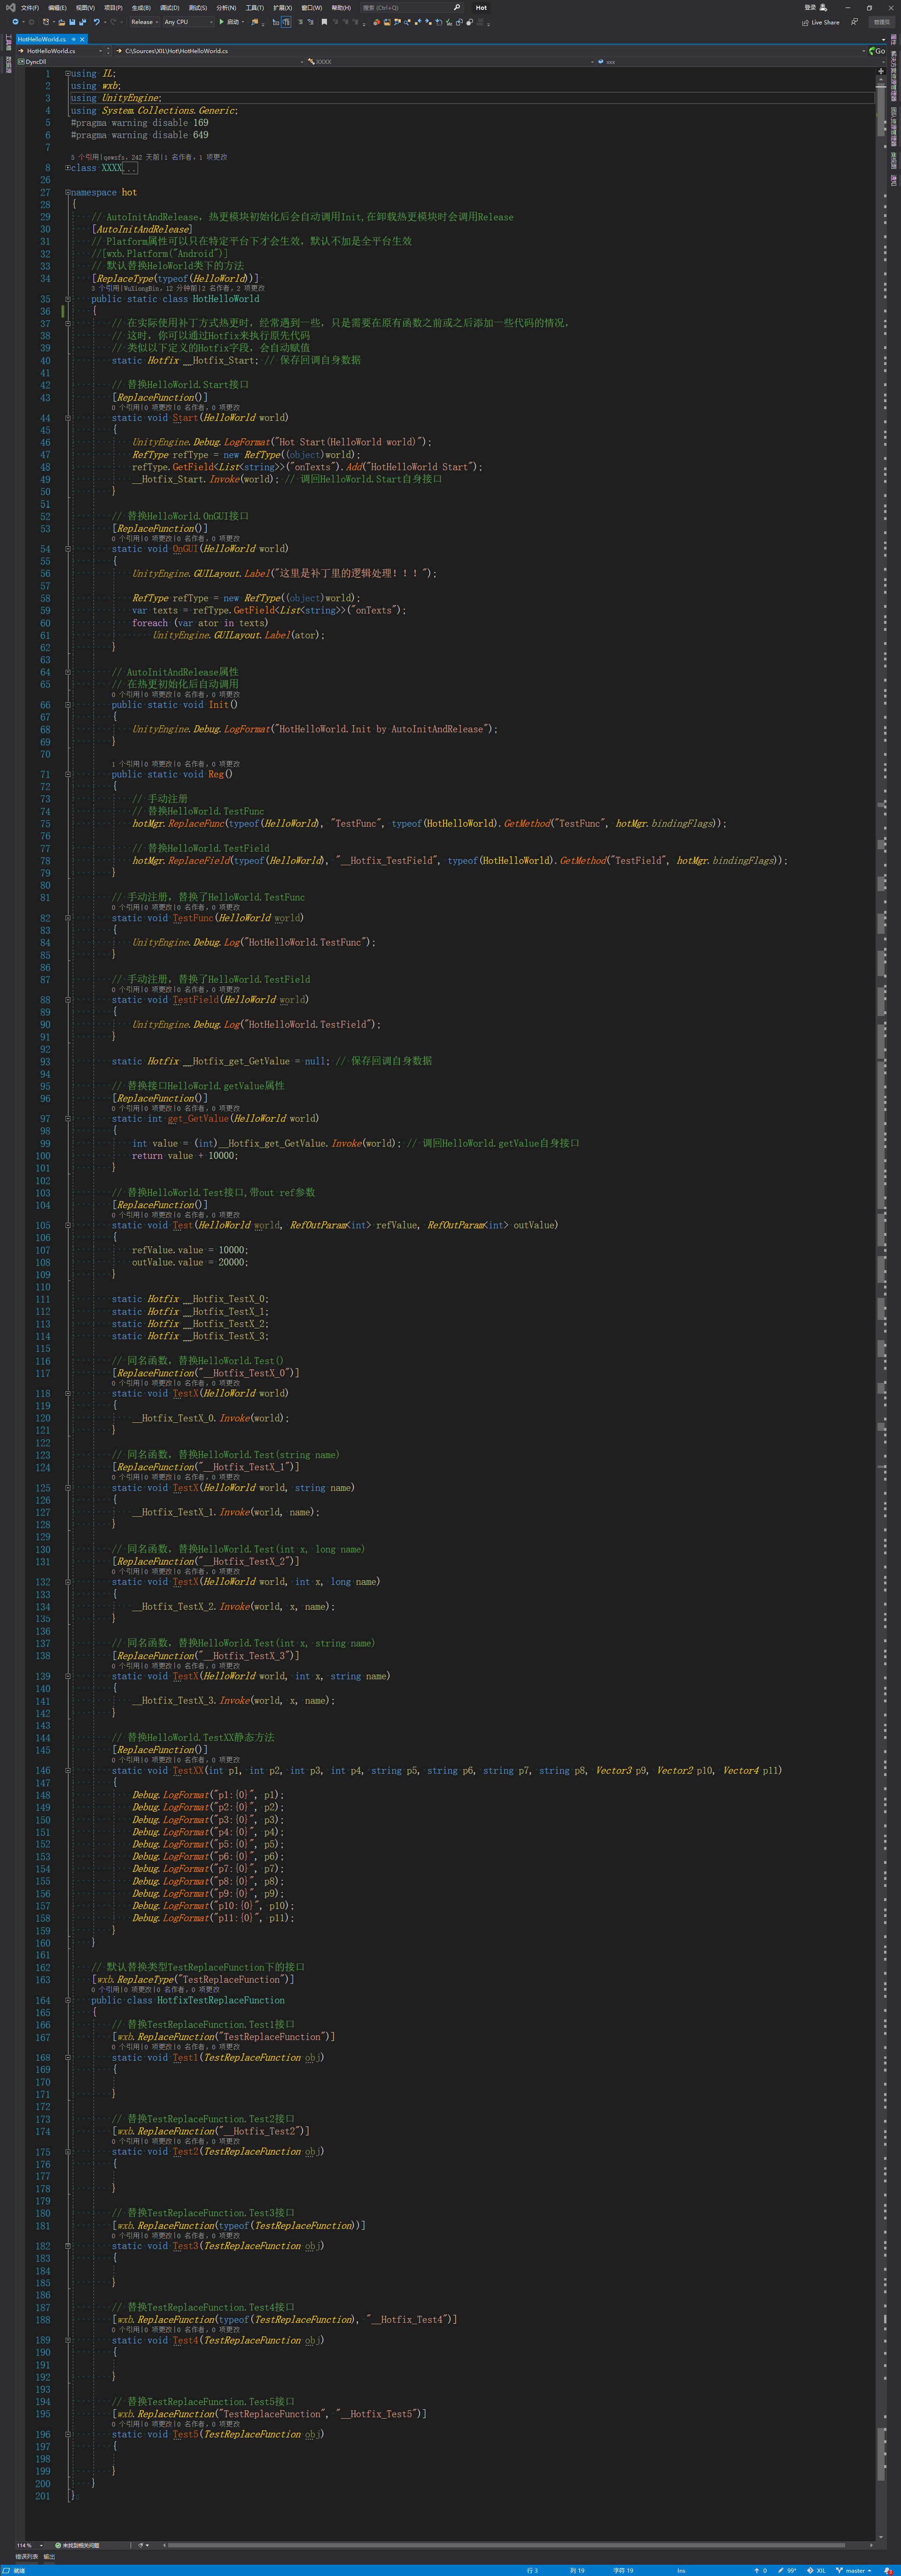The height and width of the screenshot is (2576, 901).
Task: Click the Go icon in navigation bar
Action: pyautogui.click(x=877, y=51)
